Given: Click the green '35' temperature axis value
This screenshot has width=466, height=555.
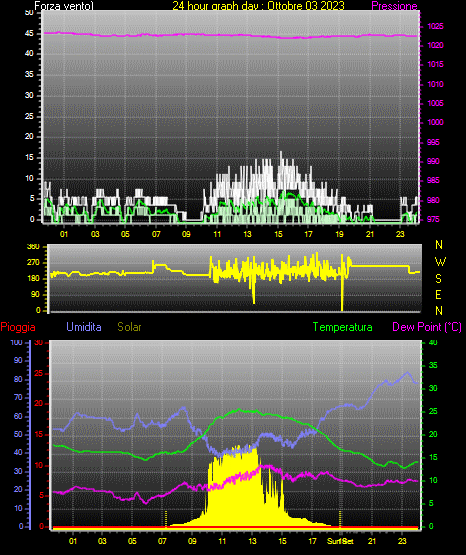Looking at the screenshot, I should tap(433, 365).
